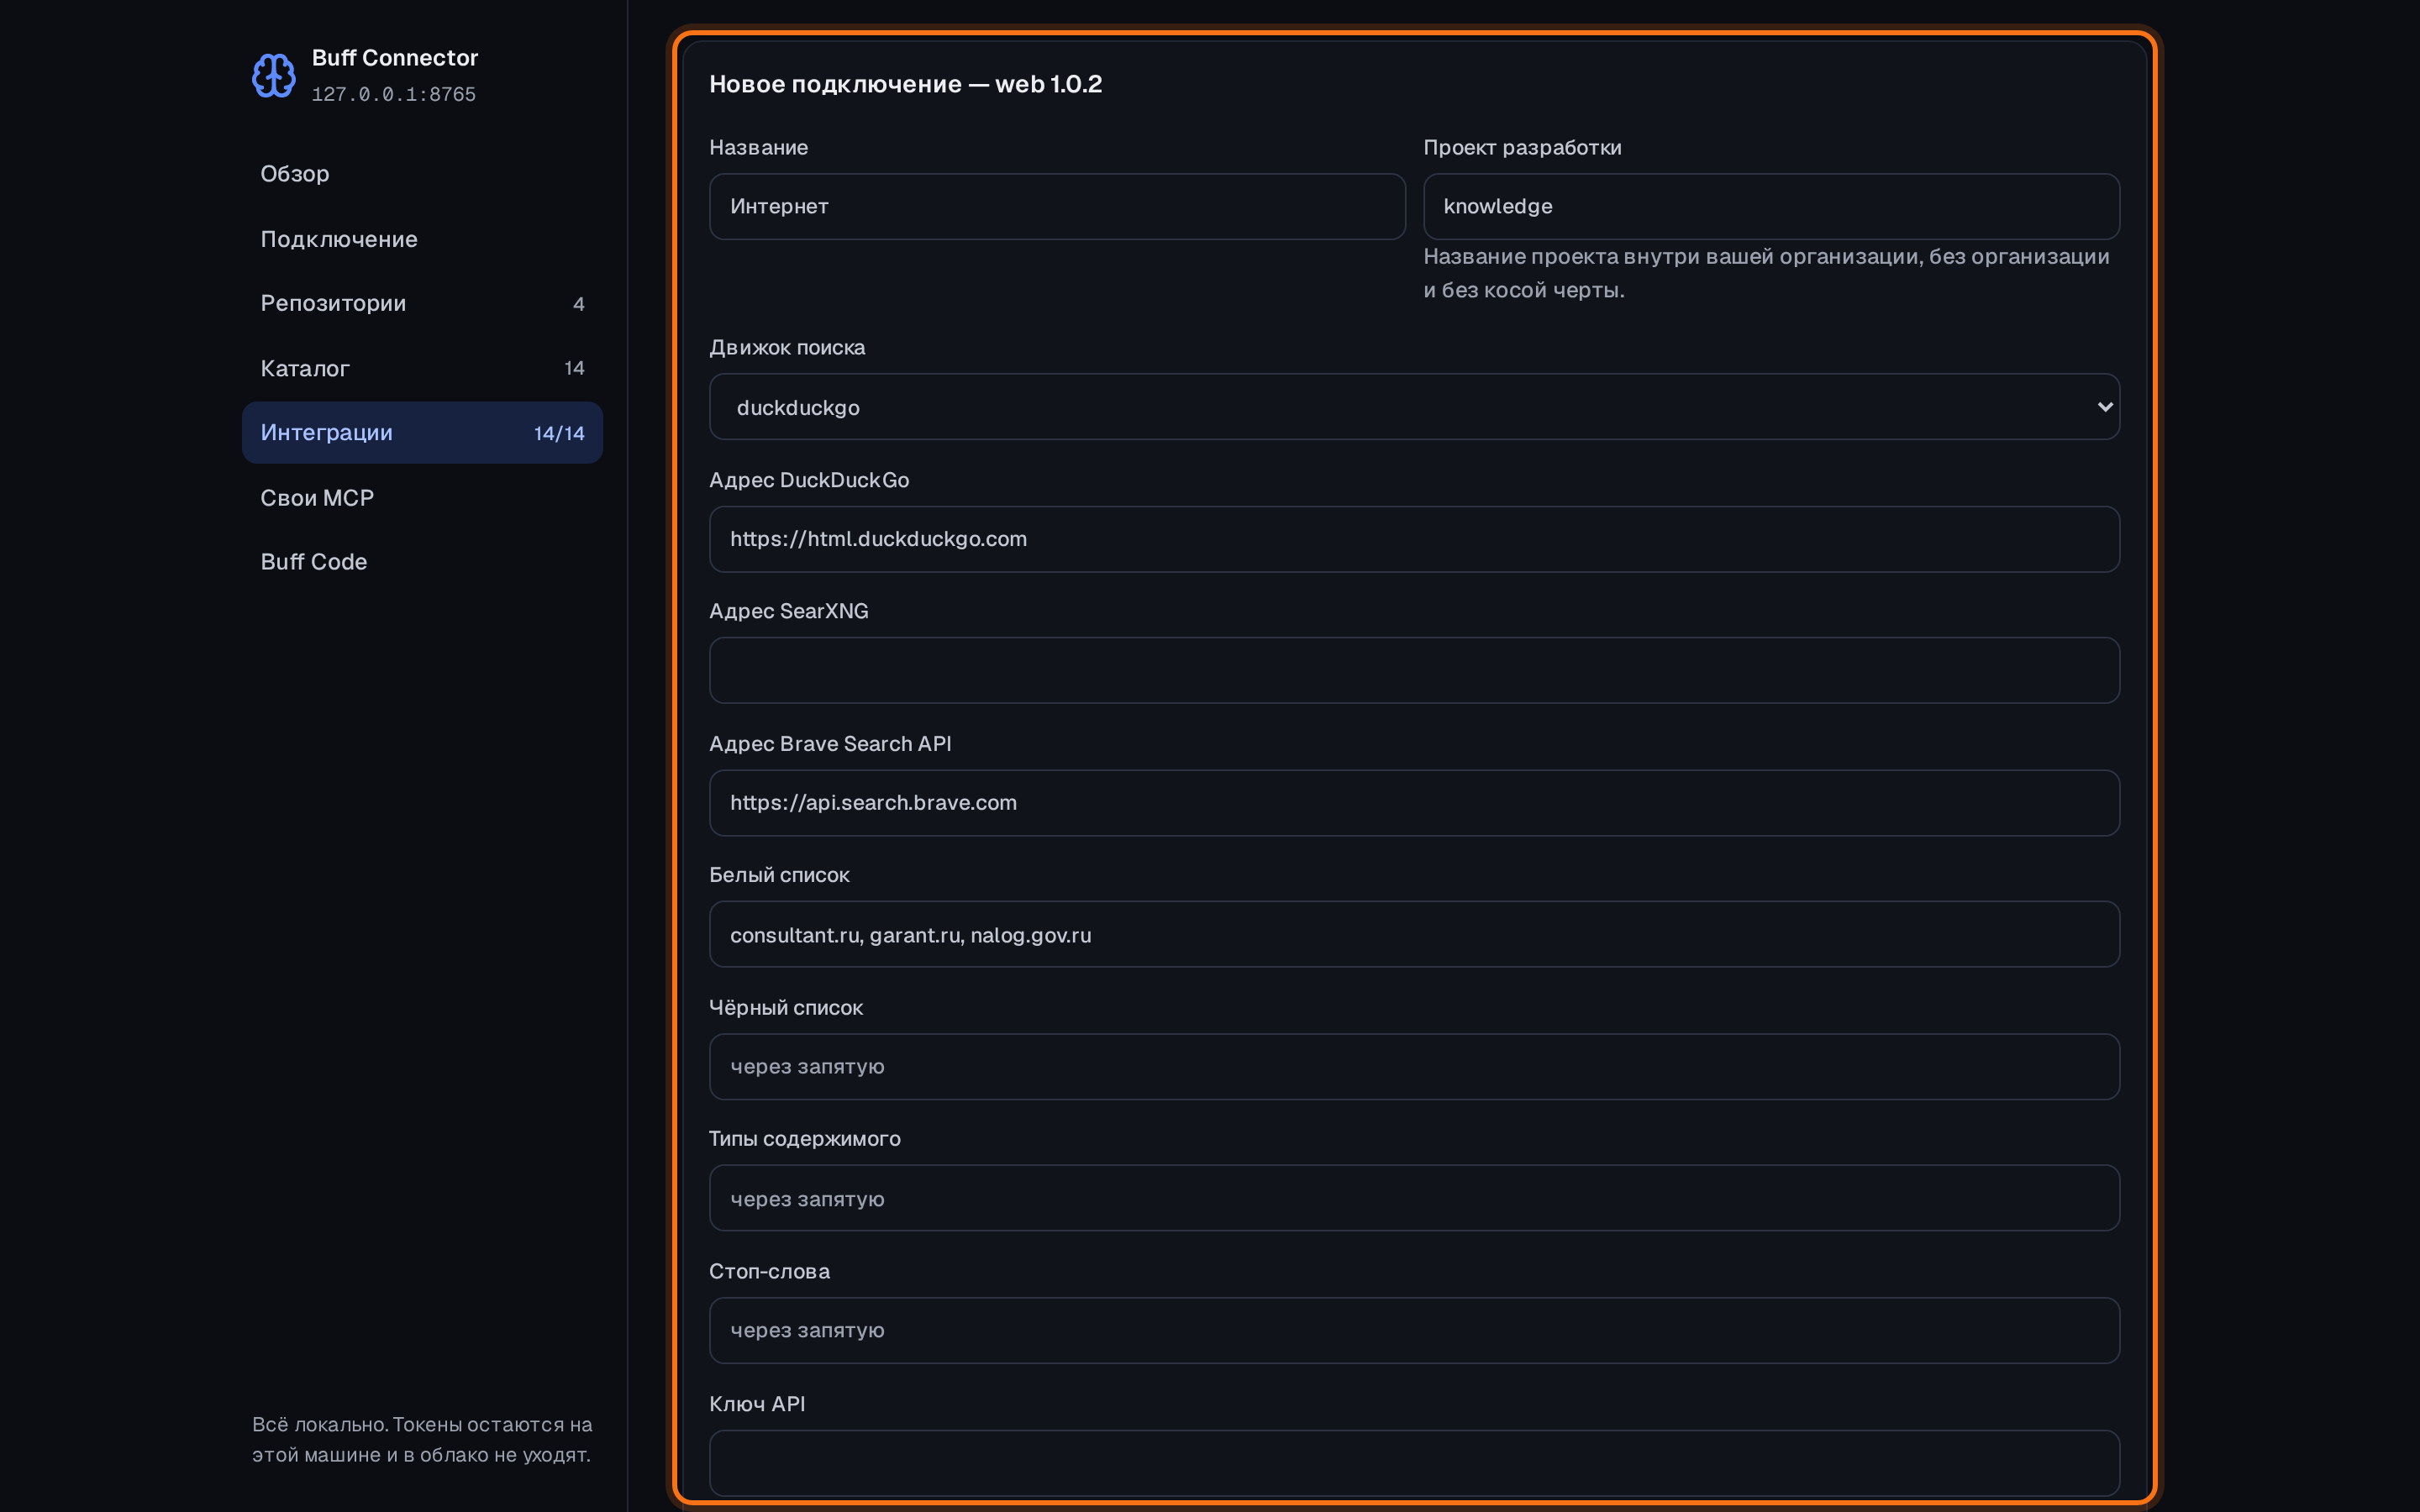Click the Название input containing Интернет
The height and width of the screenshot is (1512, 2420).
point(1057,207)
